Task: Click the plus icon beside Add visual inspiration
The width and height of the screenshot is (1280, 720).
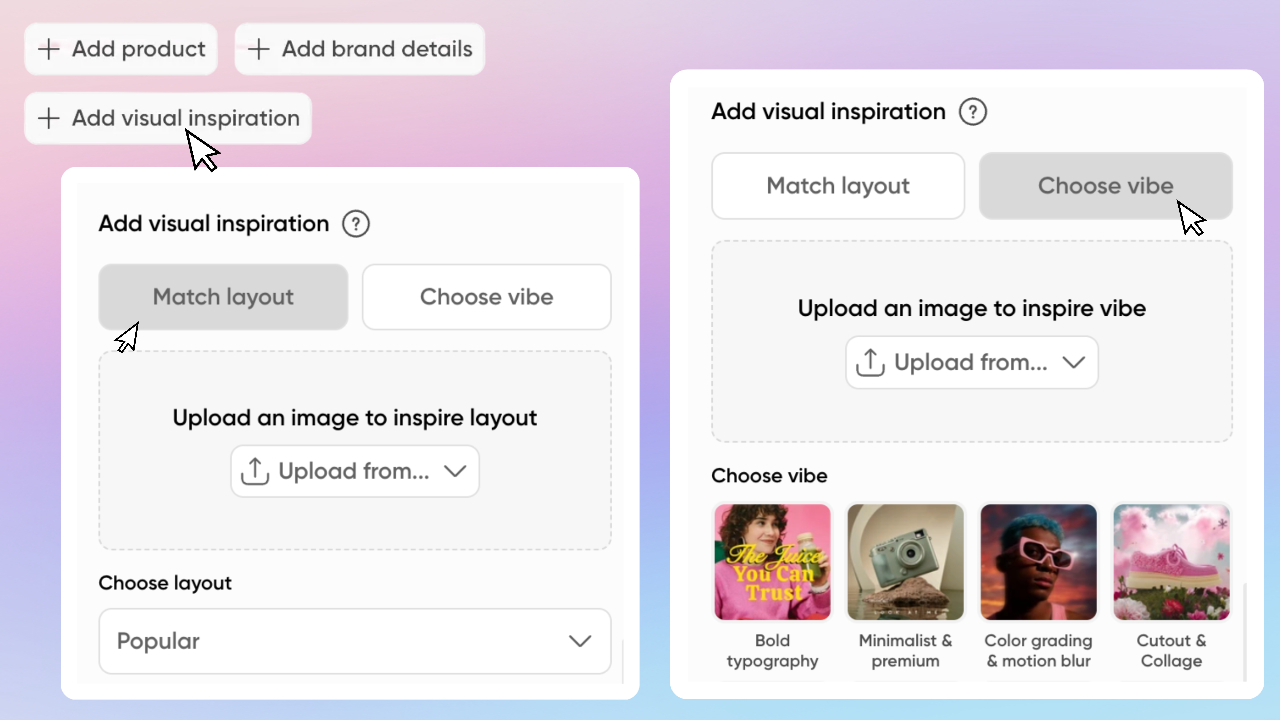Action: [48, 118]
